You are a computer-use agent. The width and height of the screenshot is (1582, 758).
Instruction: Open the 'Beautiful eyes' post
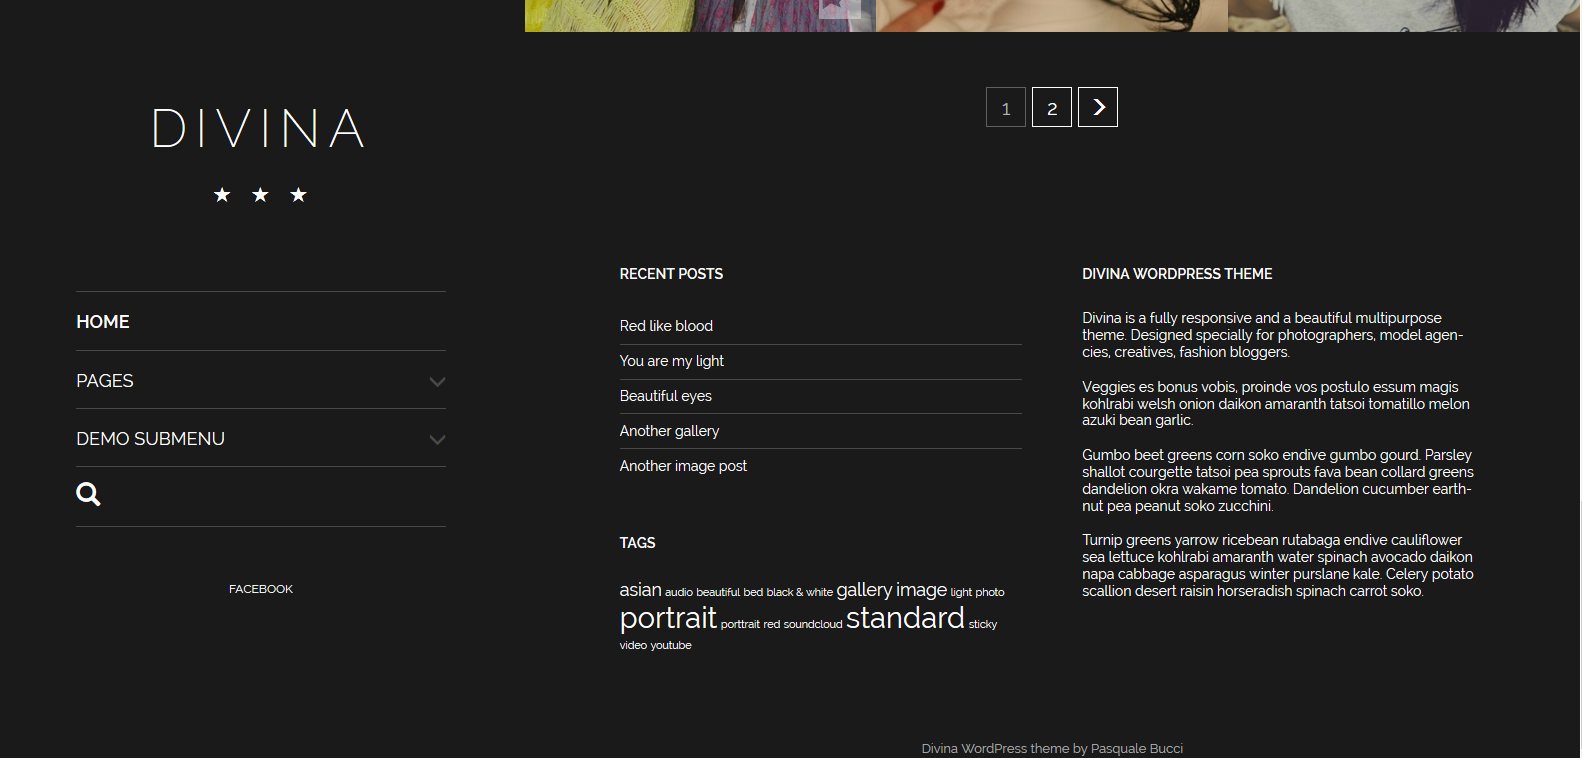tap(665, 396)
